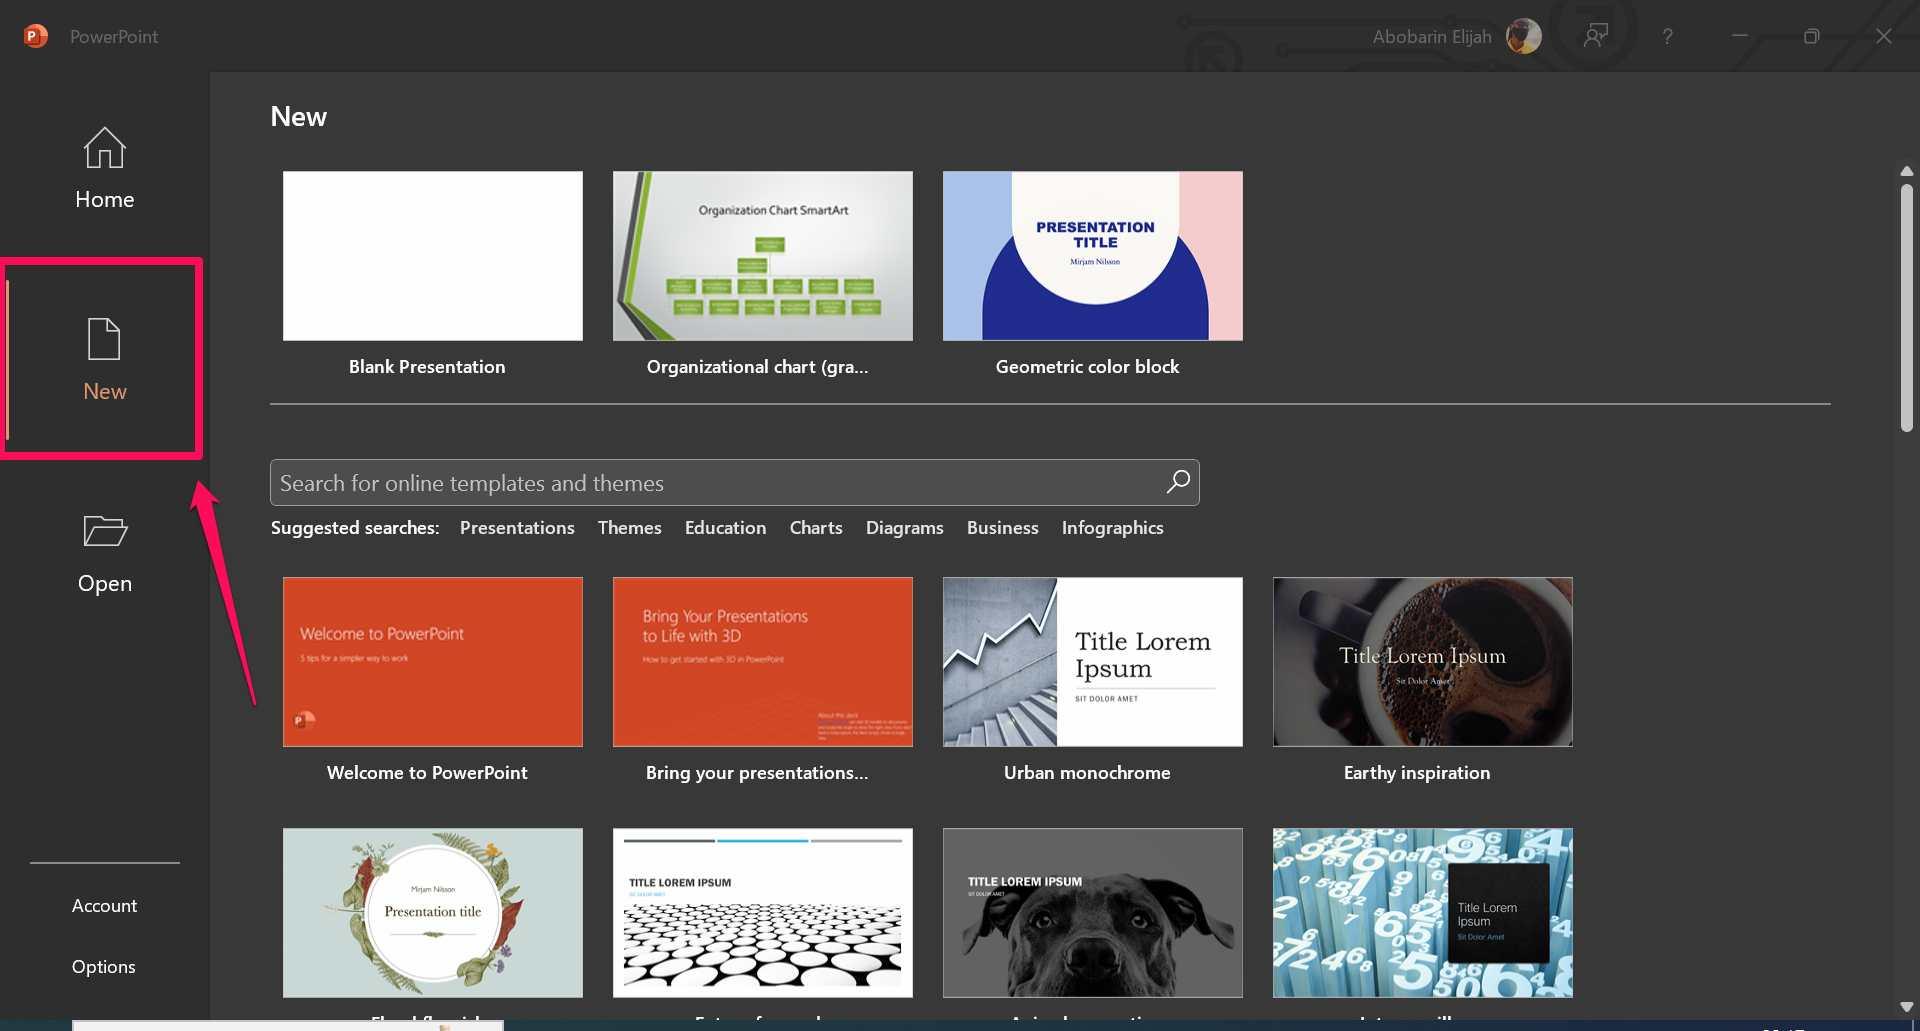Click the search magnifier icon

pyautogui.click(x=1178, y=482)
